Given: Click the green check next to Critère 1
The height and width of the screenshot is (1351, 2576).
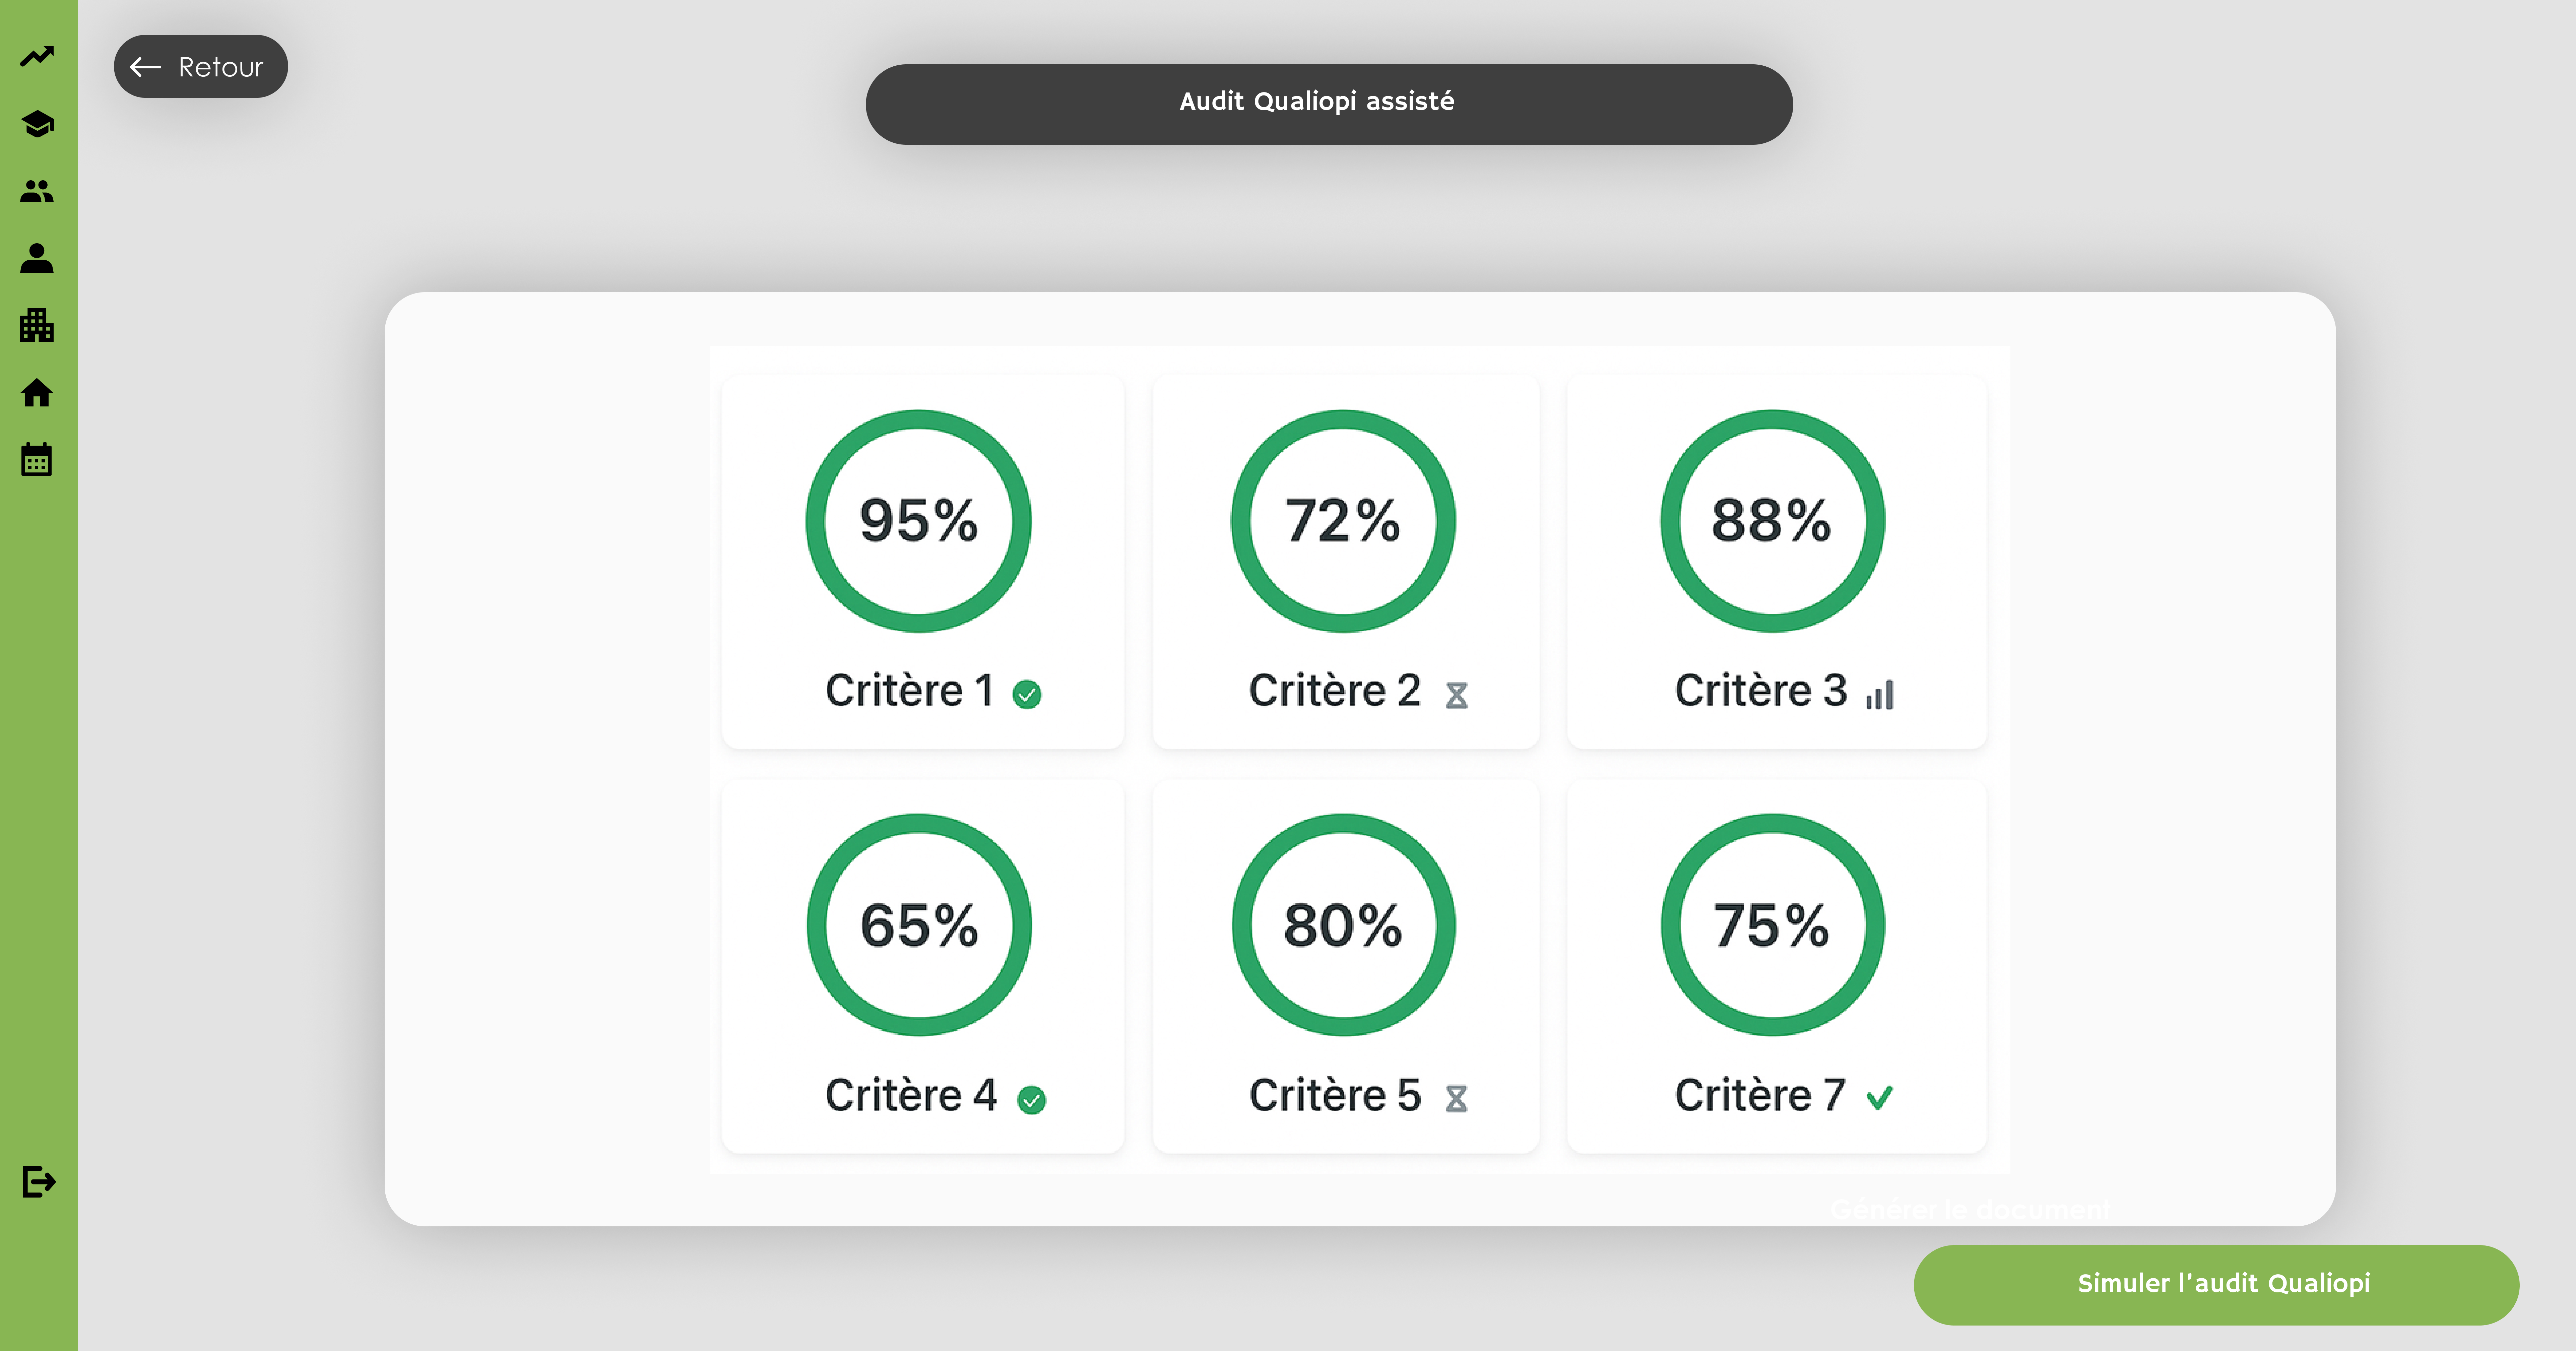Looking at the screenshot, I should tap(1027, 694).
